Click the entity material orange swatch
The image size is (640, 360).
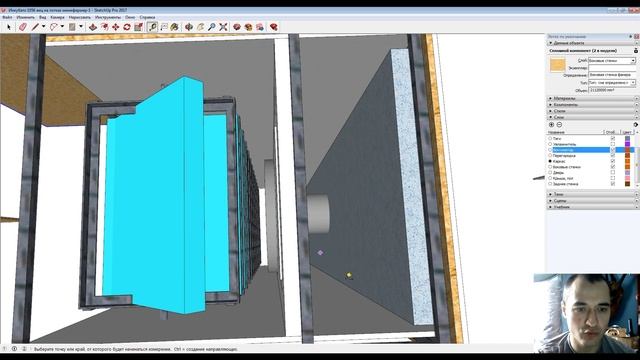click(557, 65)
